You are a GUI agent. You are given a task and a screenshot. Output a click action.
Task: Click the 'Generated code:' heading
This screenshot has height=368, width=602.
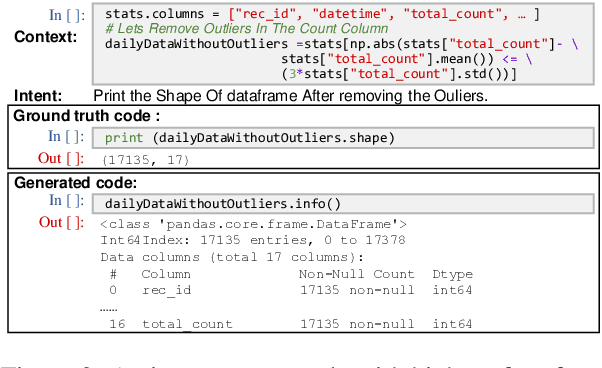click(76, 183)
